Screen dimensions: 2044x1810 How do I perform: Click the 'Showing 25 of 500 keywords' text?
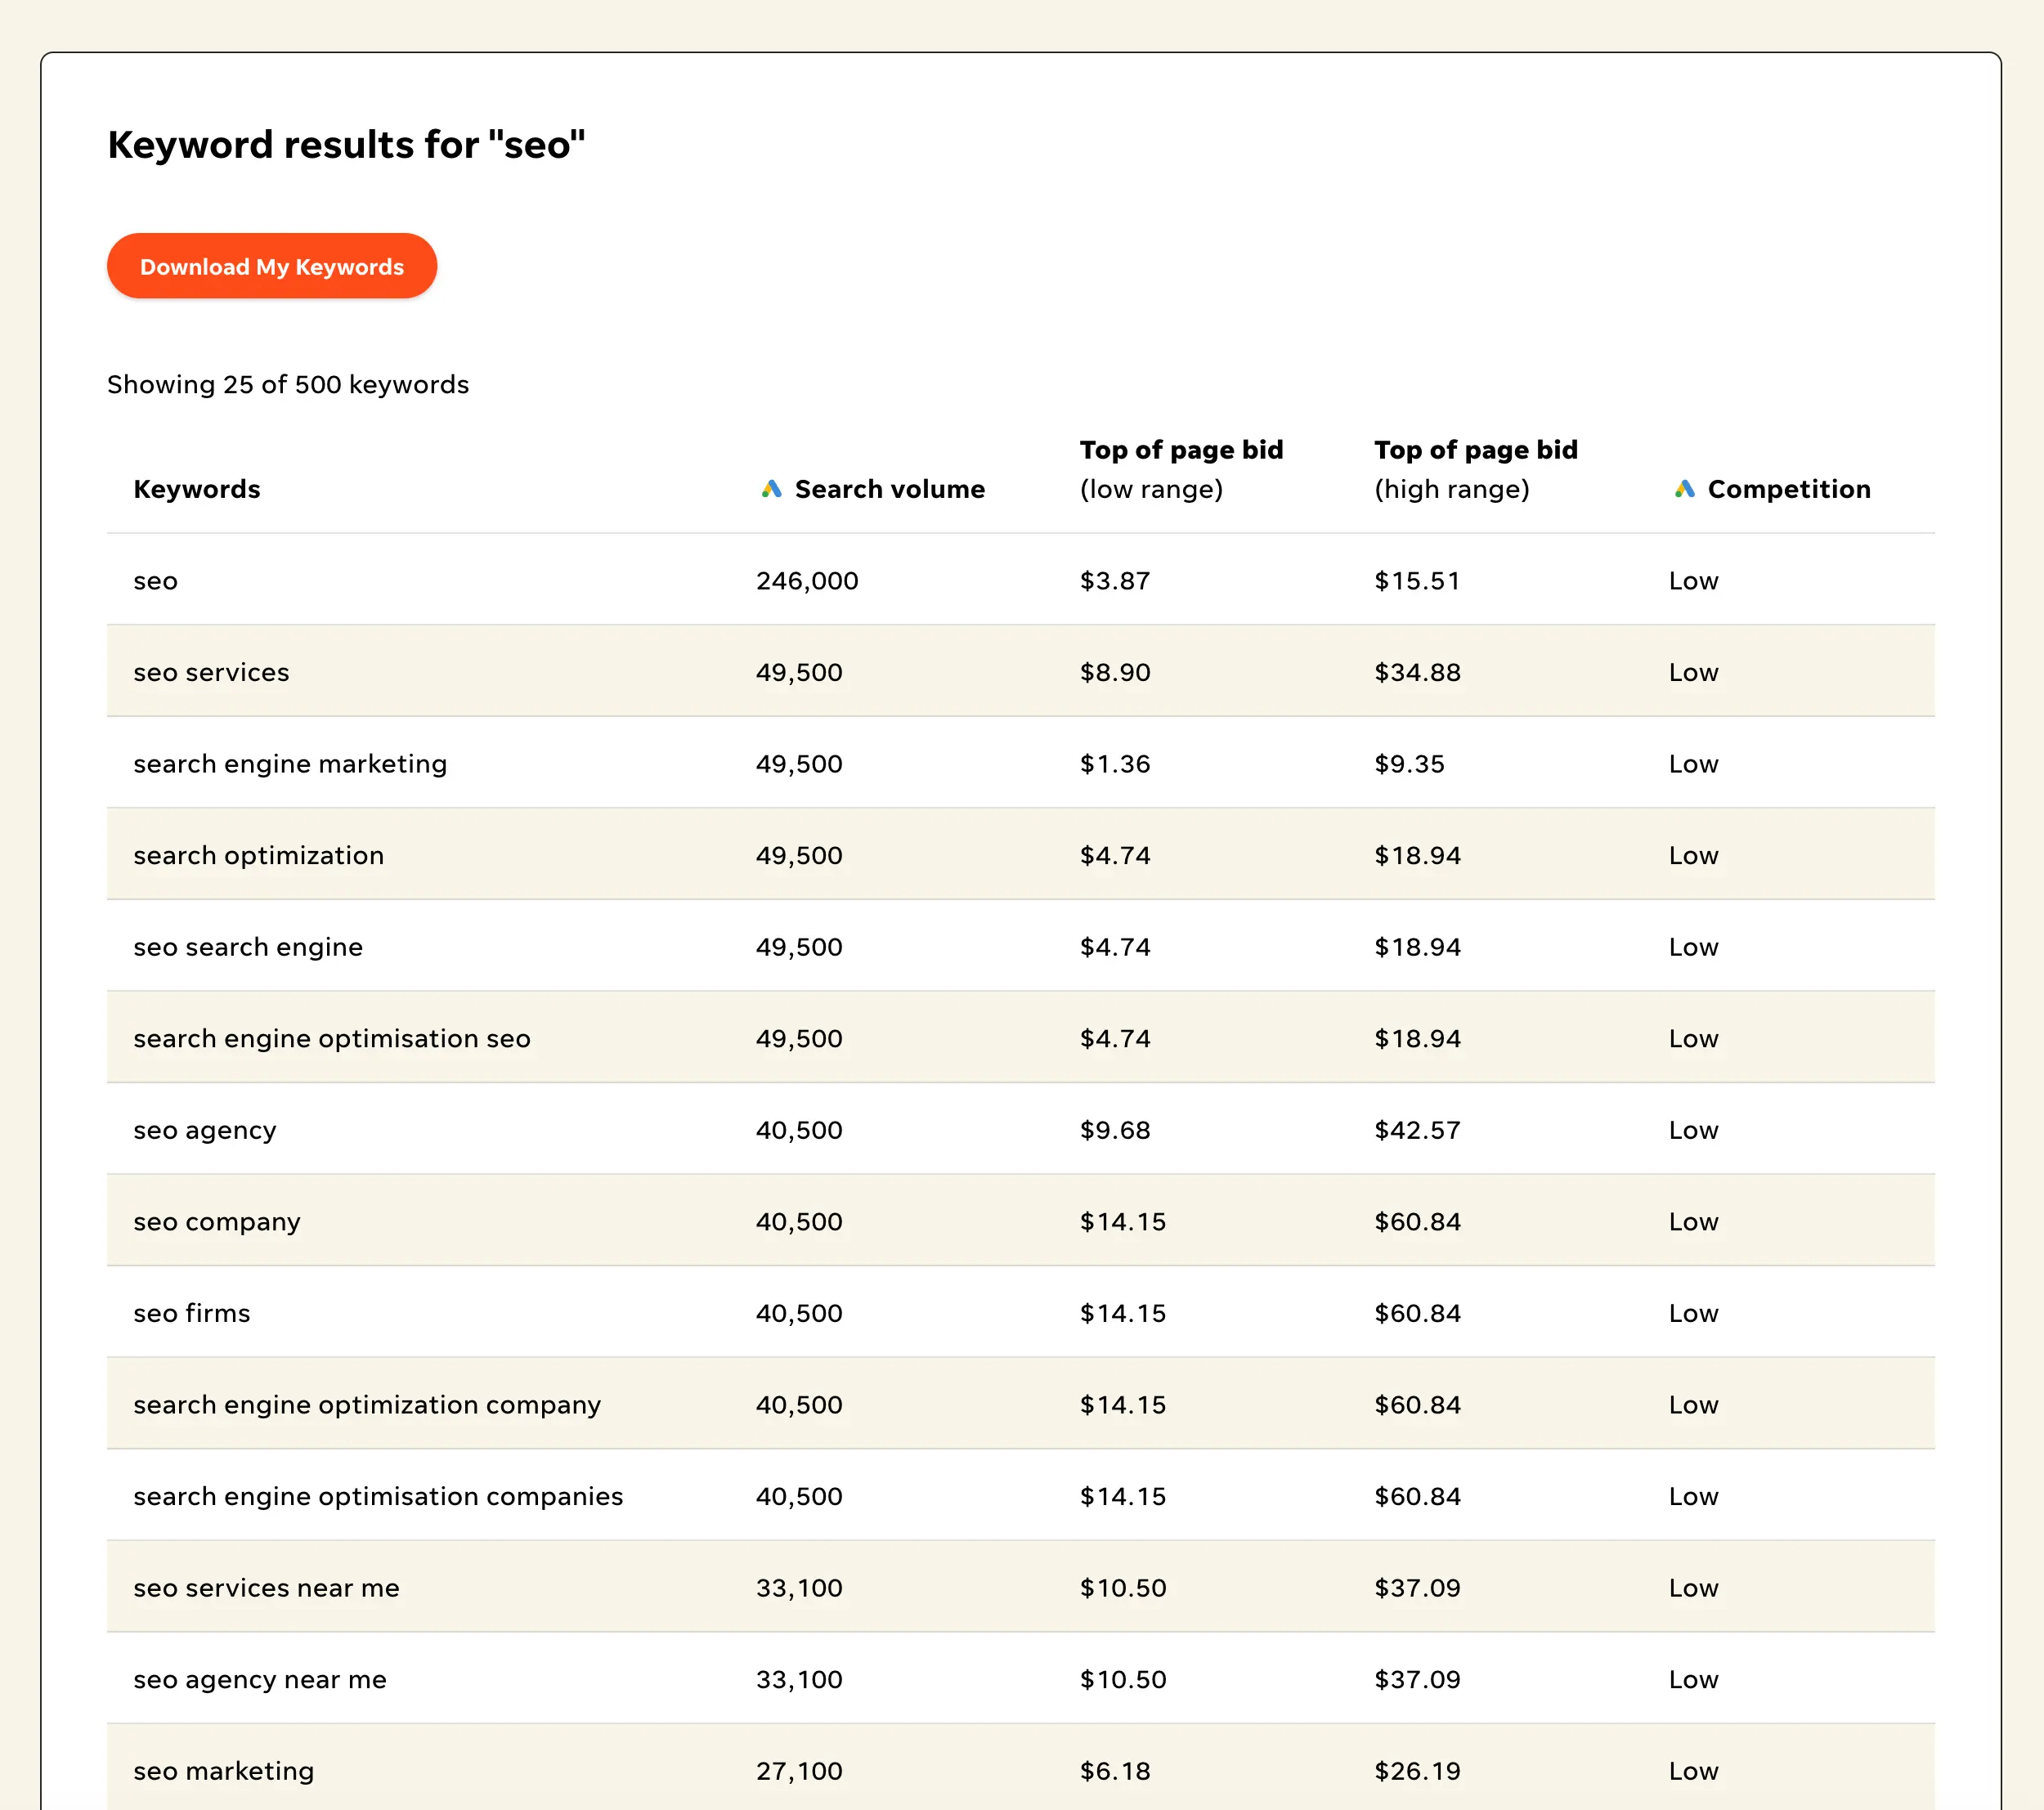coord(288,384)
